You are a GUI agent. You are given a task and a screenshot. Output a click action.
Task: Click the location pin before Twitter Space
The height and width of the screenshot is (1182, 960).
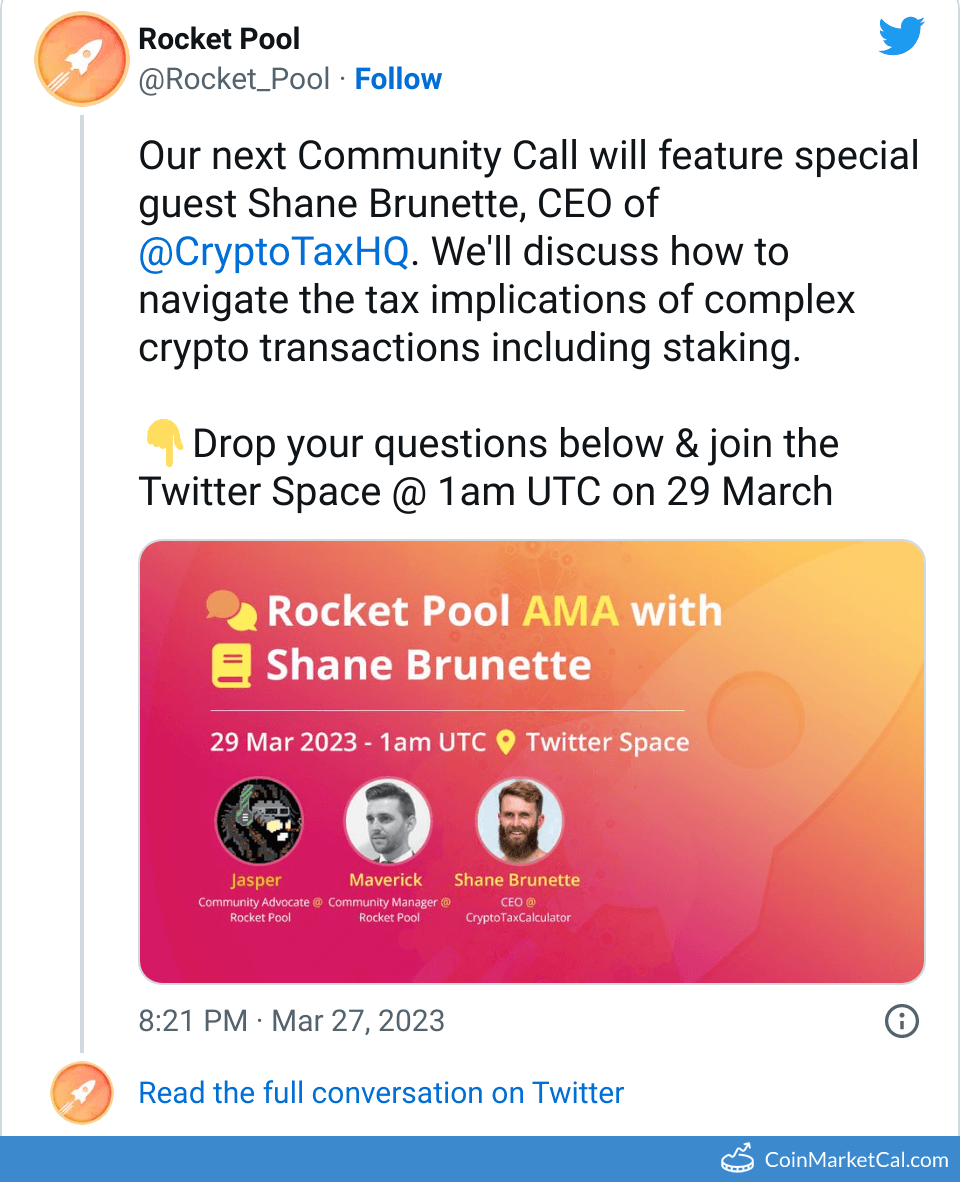coord(506,743)
